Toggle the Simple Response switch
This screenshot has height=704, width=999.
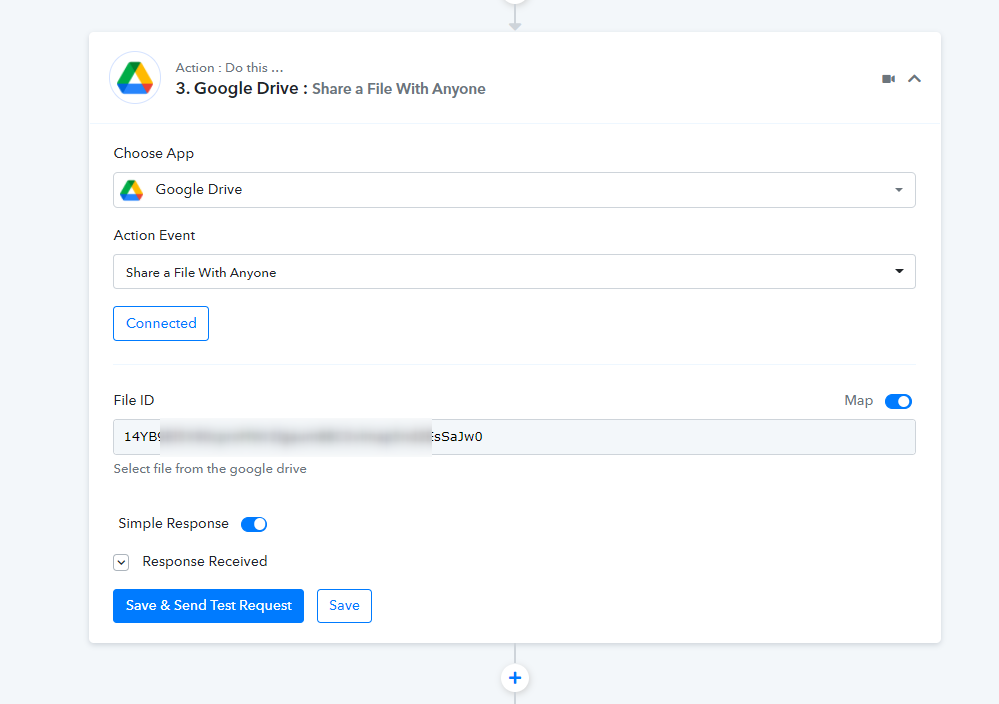254,524
